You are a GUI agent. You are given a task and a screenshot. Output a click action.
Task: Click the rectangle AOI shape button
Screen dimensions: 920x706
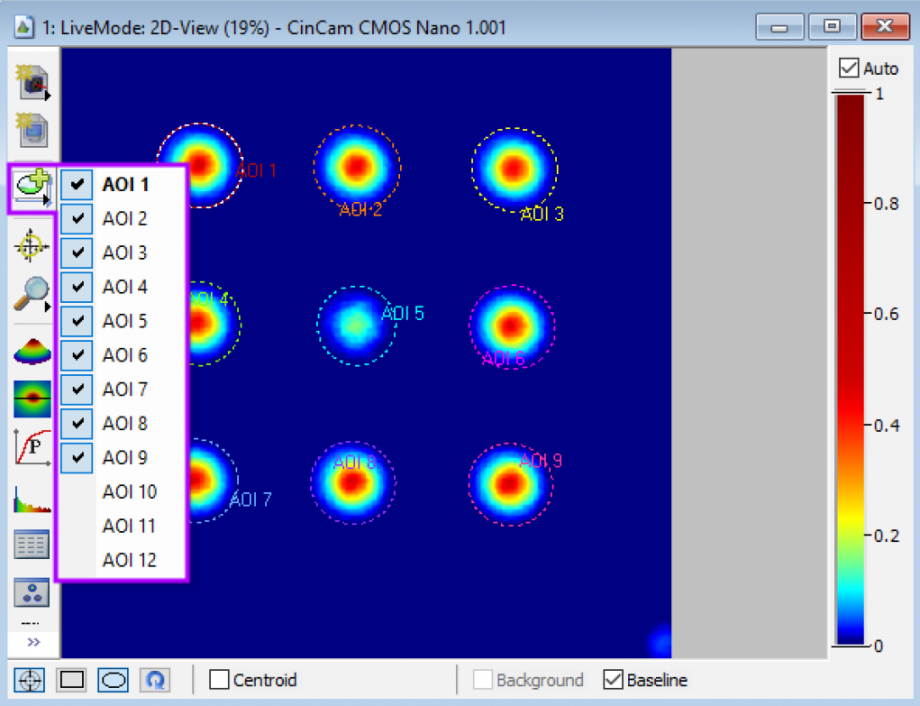71,680
